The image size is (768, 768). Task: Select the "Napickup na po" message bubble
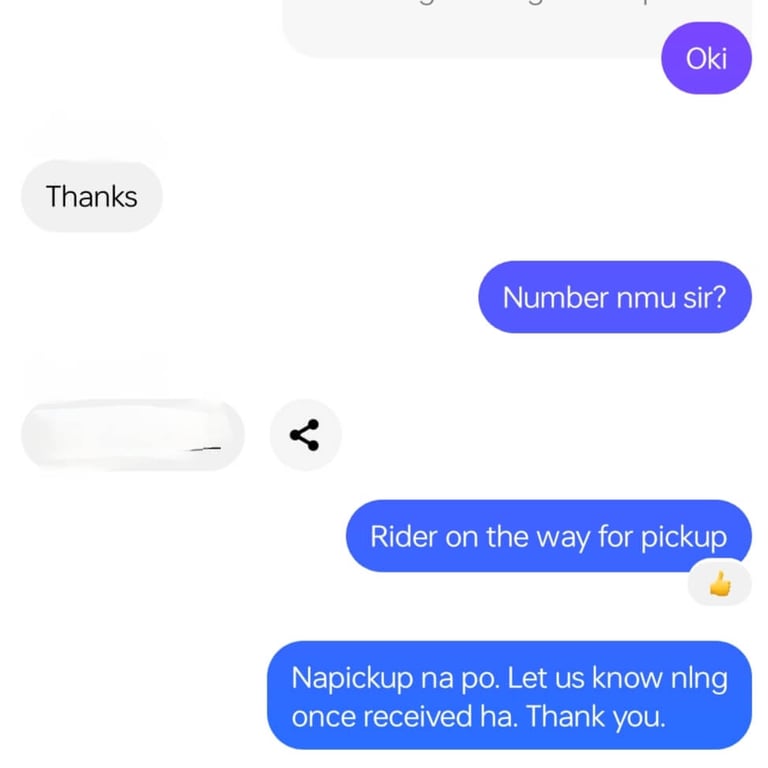pos(509,696)
